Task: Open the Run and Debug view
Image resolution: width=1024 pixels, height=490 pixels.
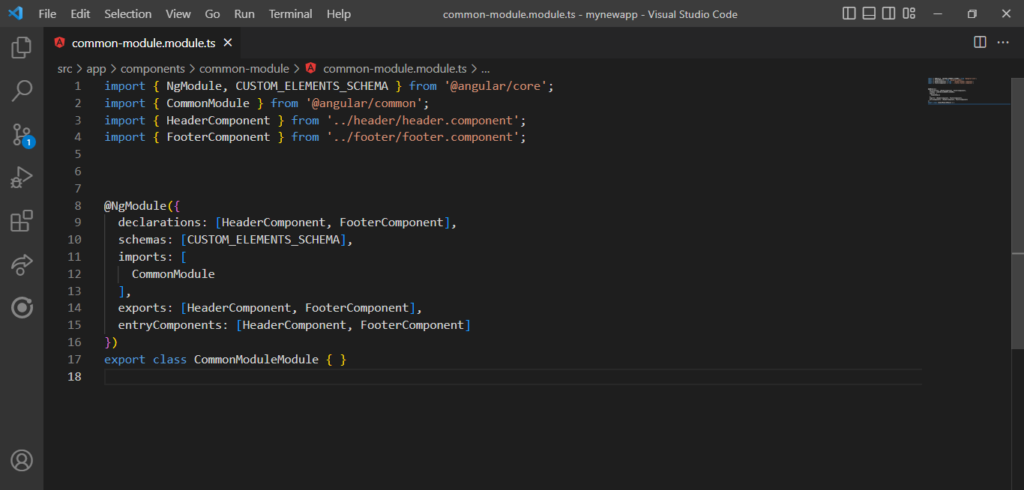Action: pos(22,178)
